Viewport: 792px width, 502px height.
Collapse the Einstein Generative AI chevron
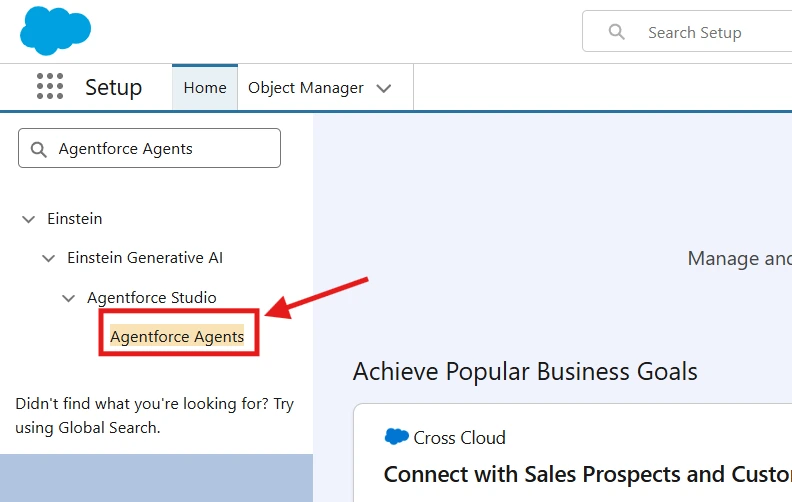pos(49,258)
